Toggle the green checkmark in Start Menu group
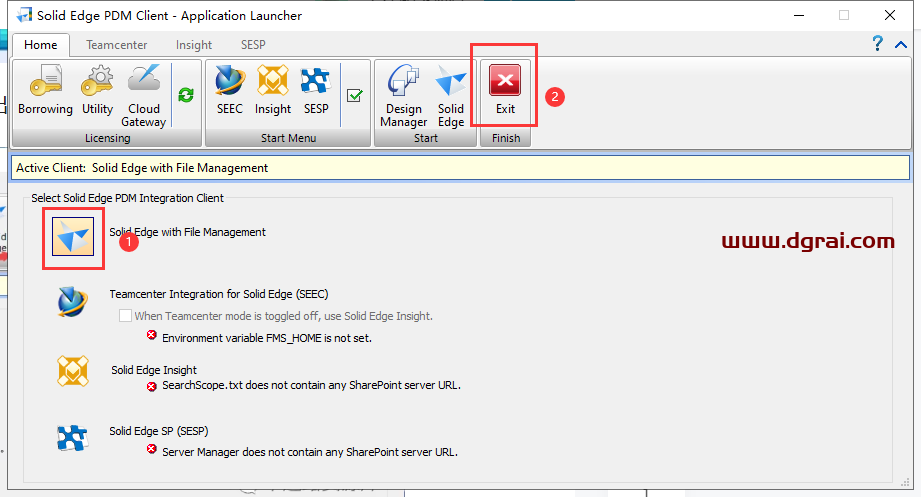This screenshot has height=497, width=921. tap(355, 95)
